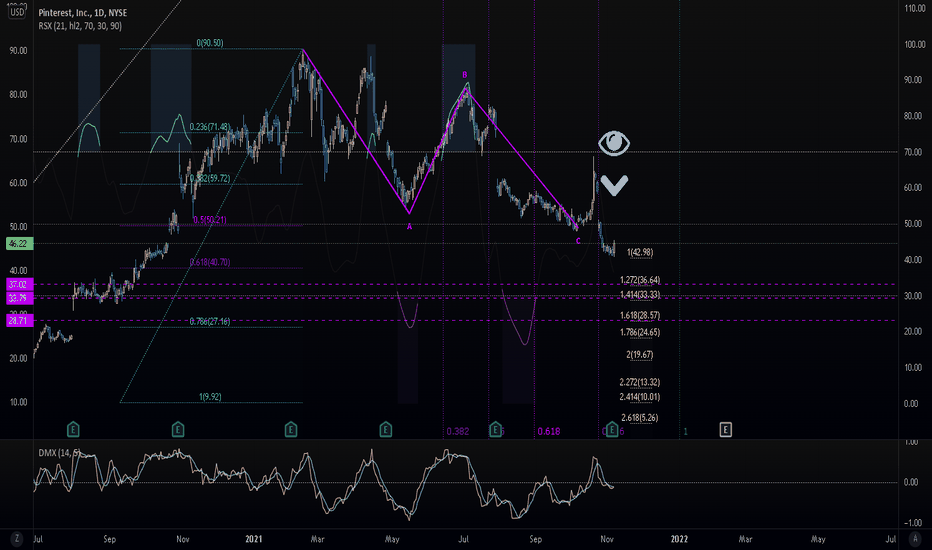
Task: Click the Z timezone icon by the time axis
Action: (17, 539)
